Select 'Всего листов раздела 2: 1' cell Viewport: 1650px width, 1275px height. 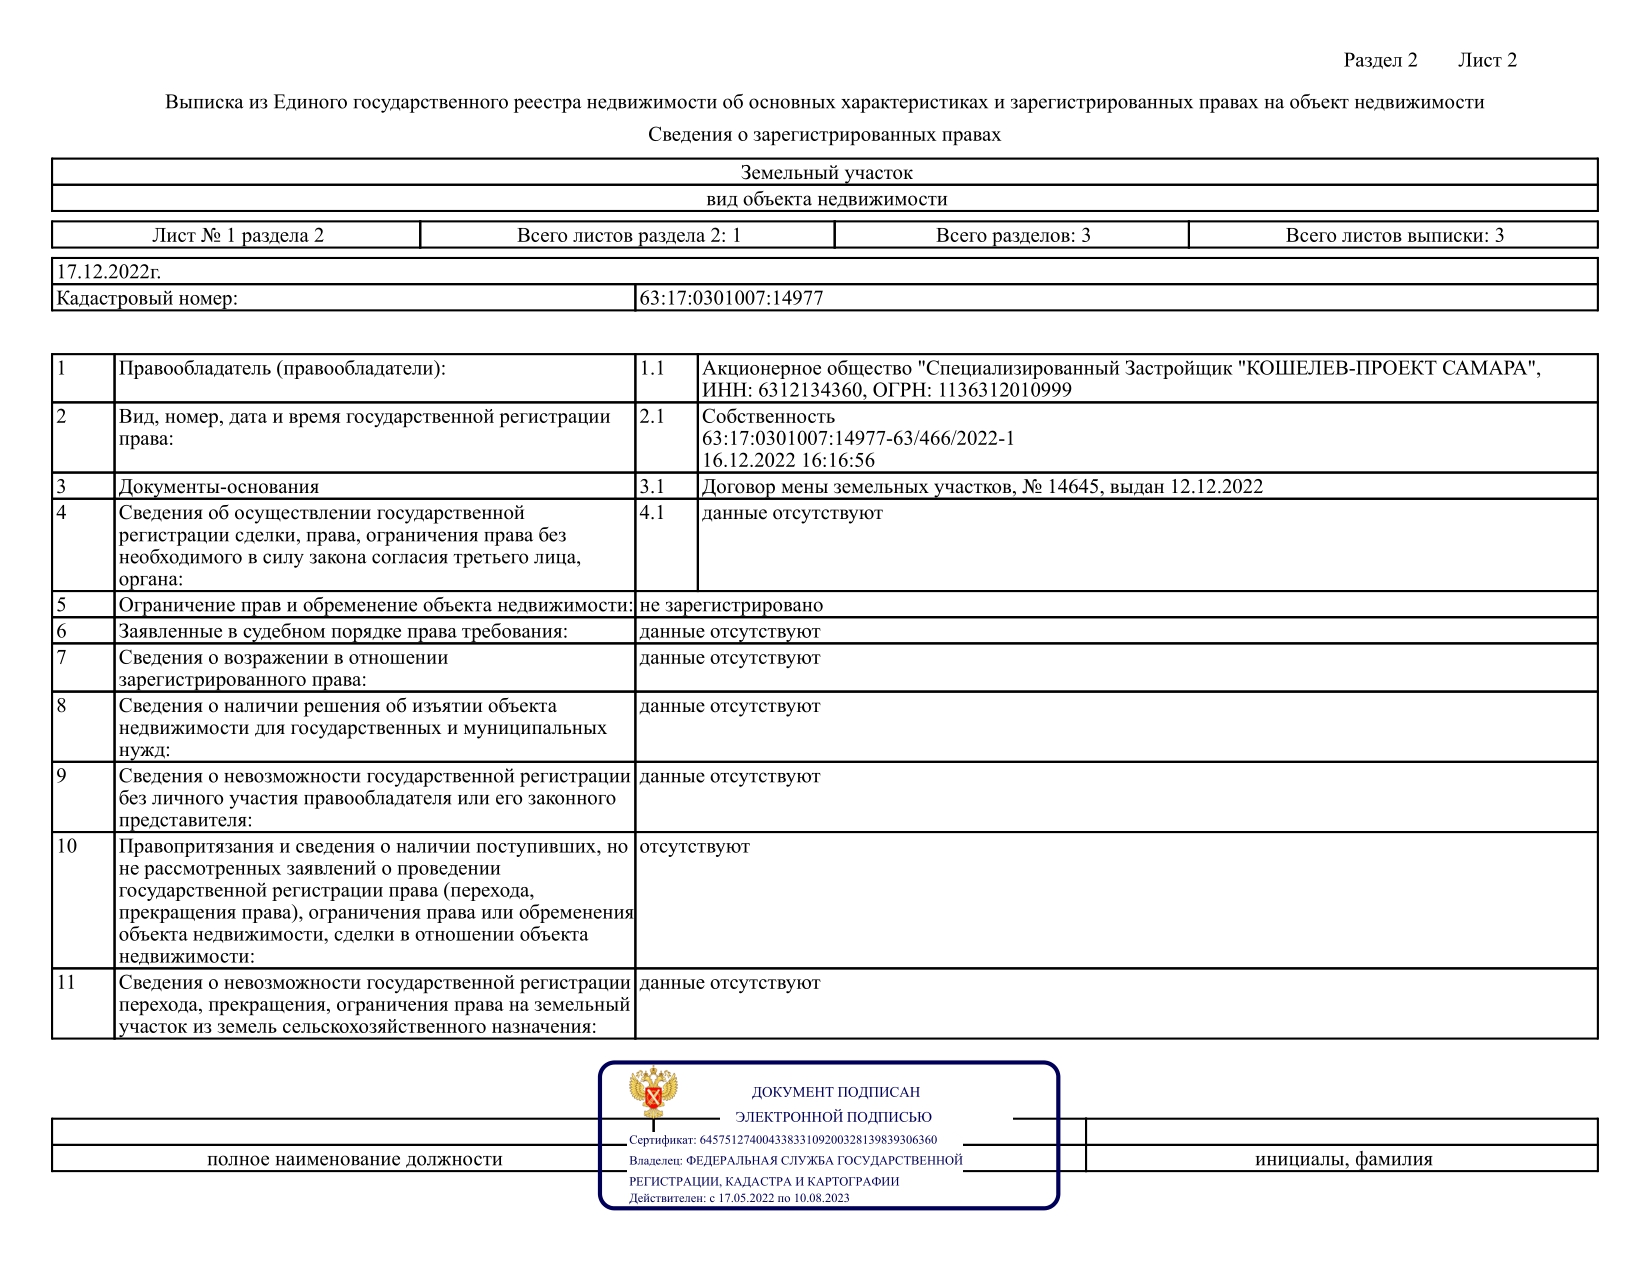tap(628, 236)
